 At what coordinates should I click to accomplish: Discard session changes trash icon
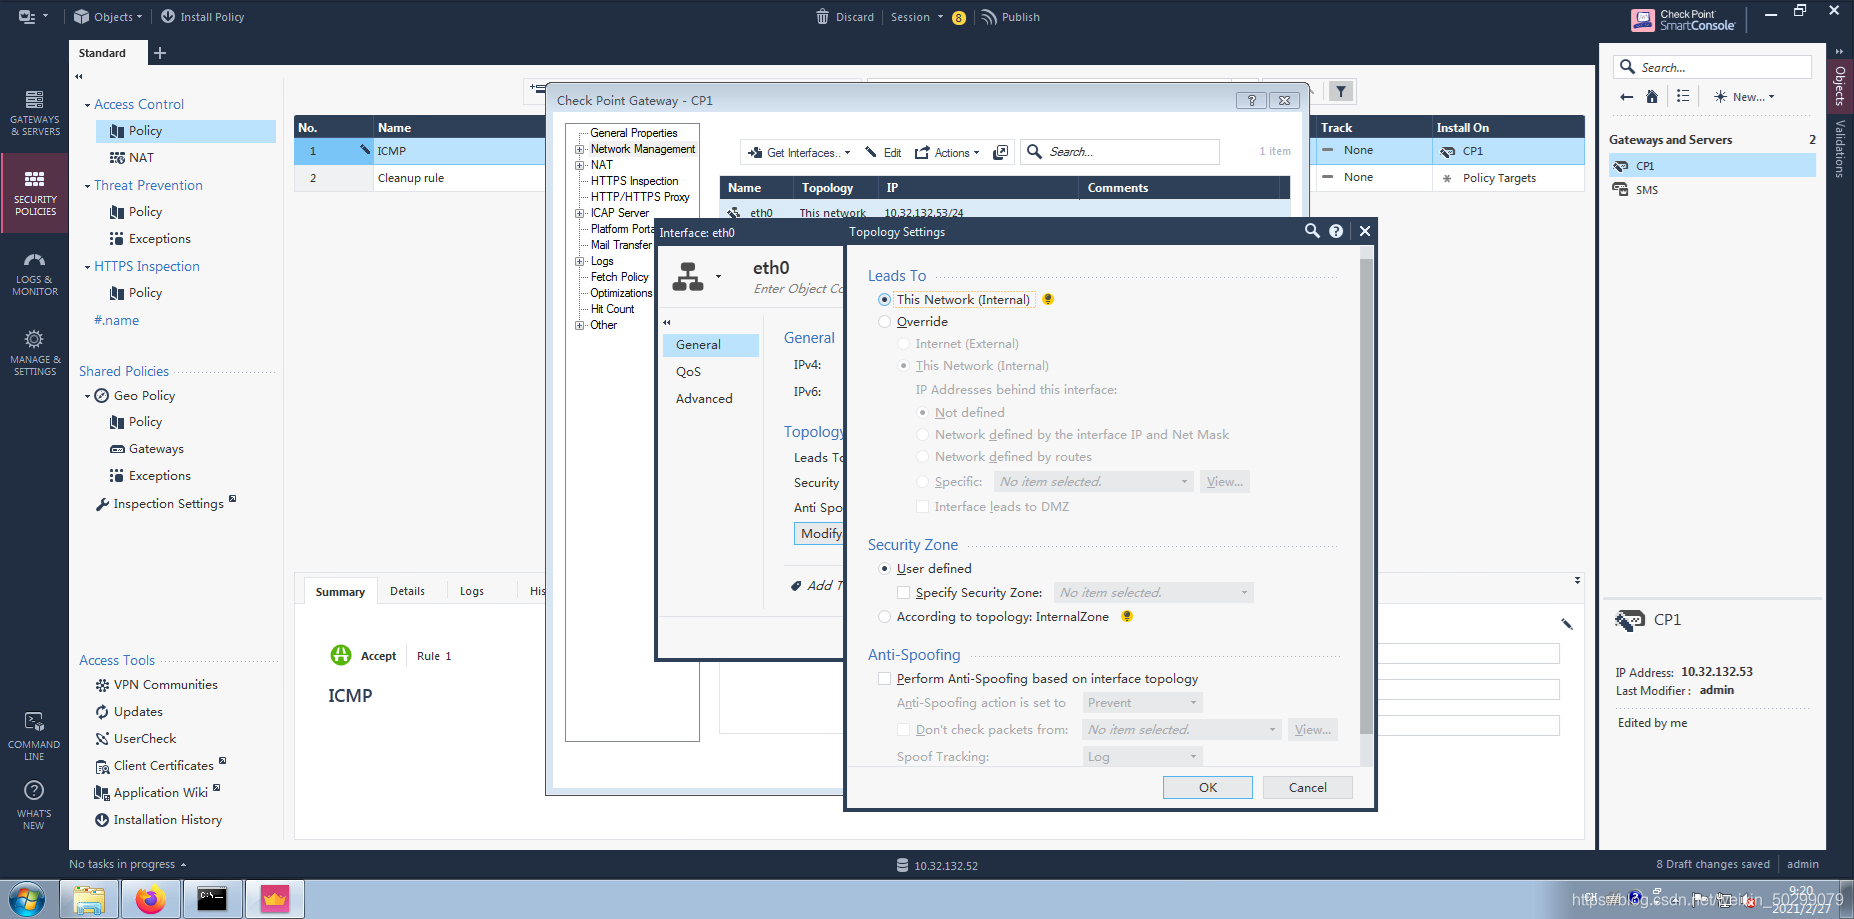[822, 17]
